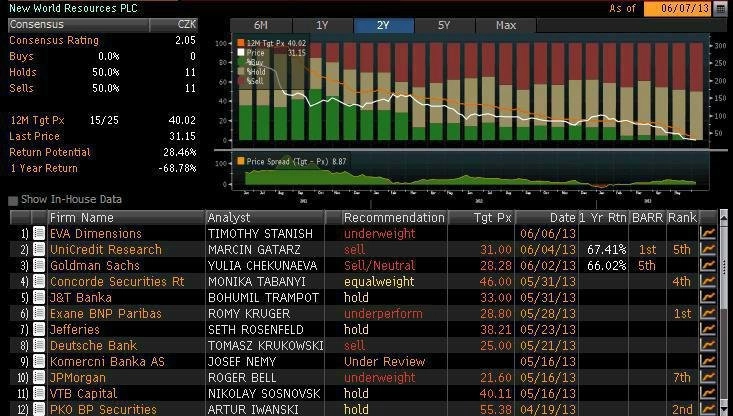The height and width of the screenshot is (416, 733).
Task: Click the 67.41% one-year return cell
Action: tap(606, 250)
